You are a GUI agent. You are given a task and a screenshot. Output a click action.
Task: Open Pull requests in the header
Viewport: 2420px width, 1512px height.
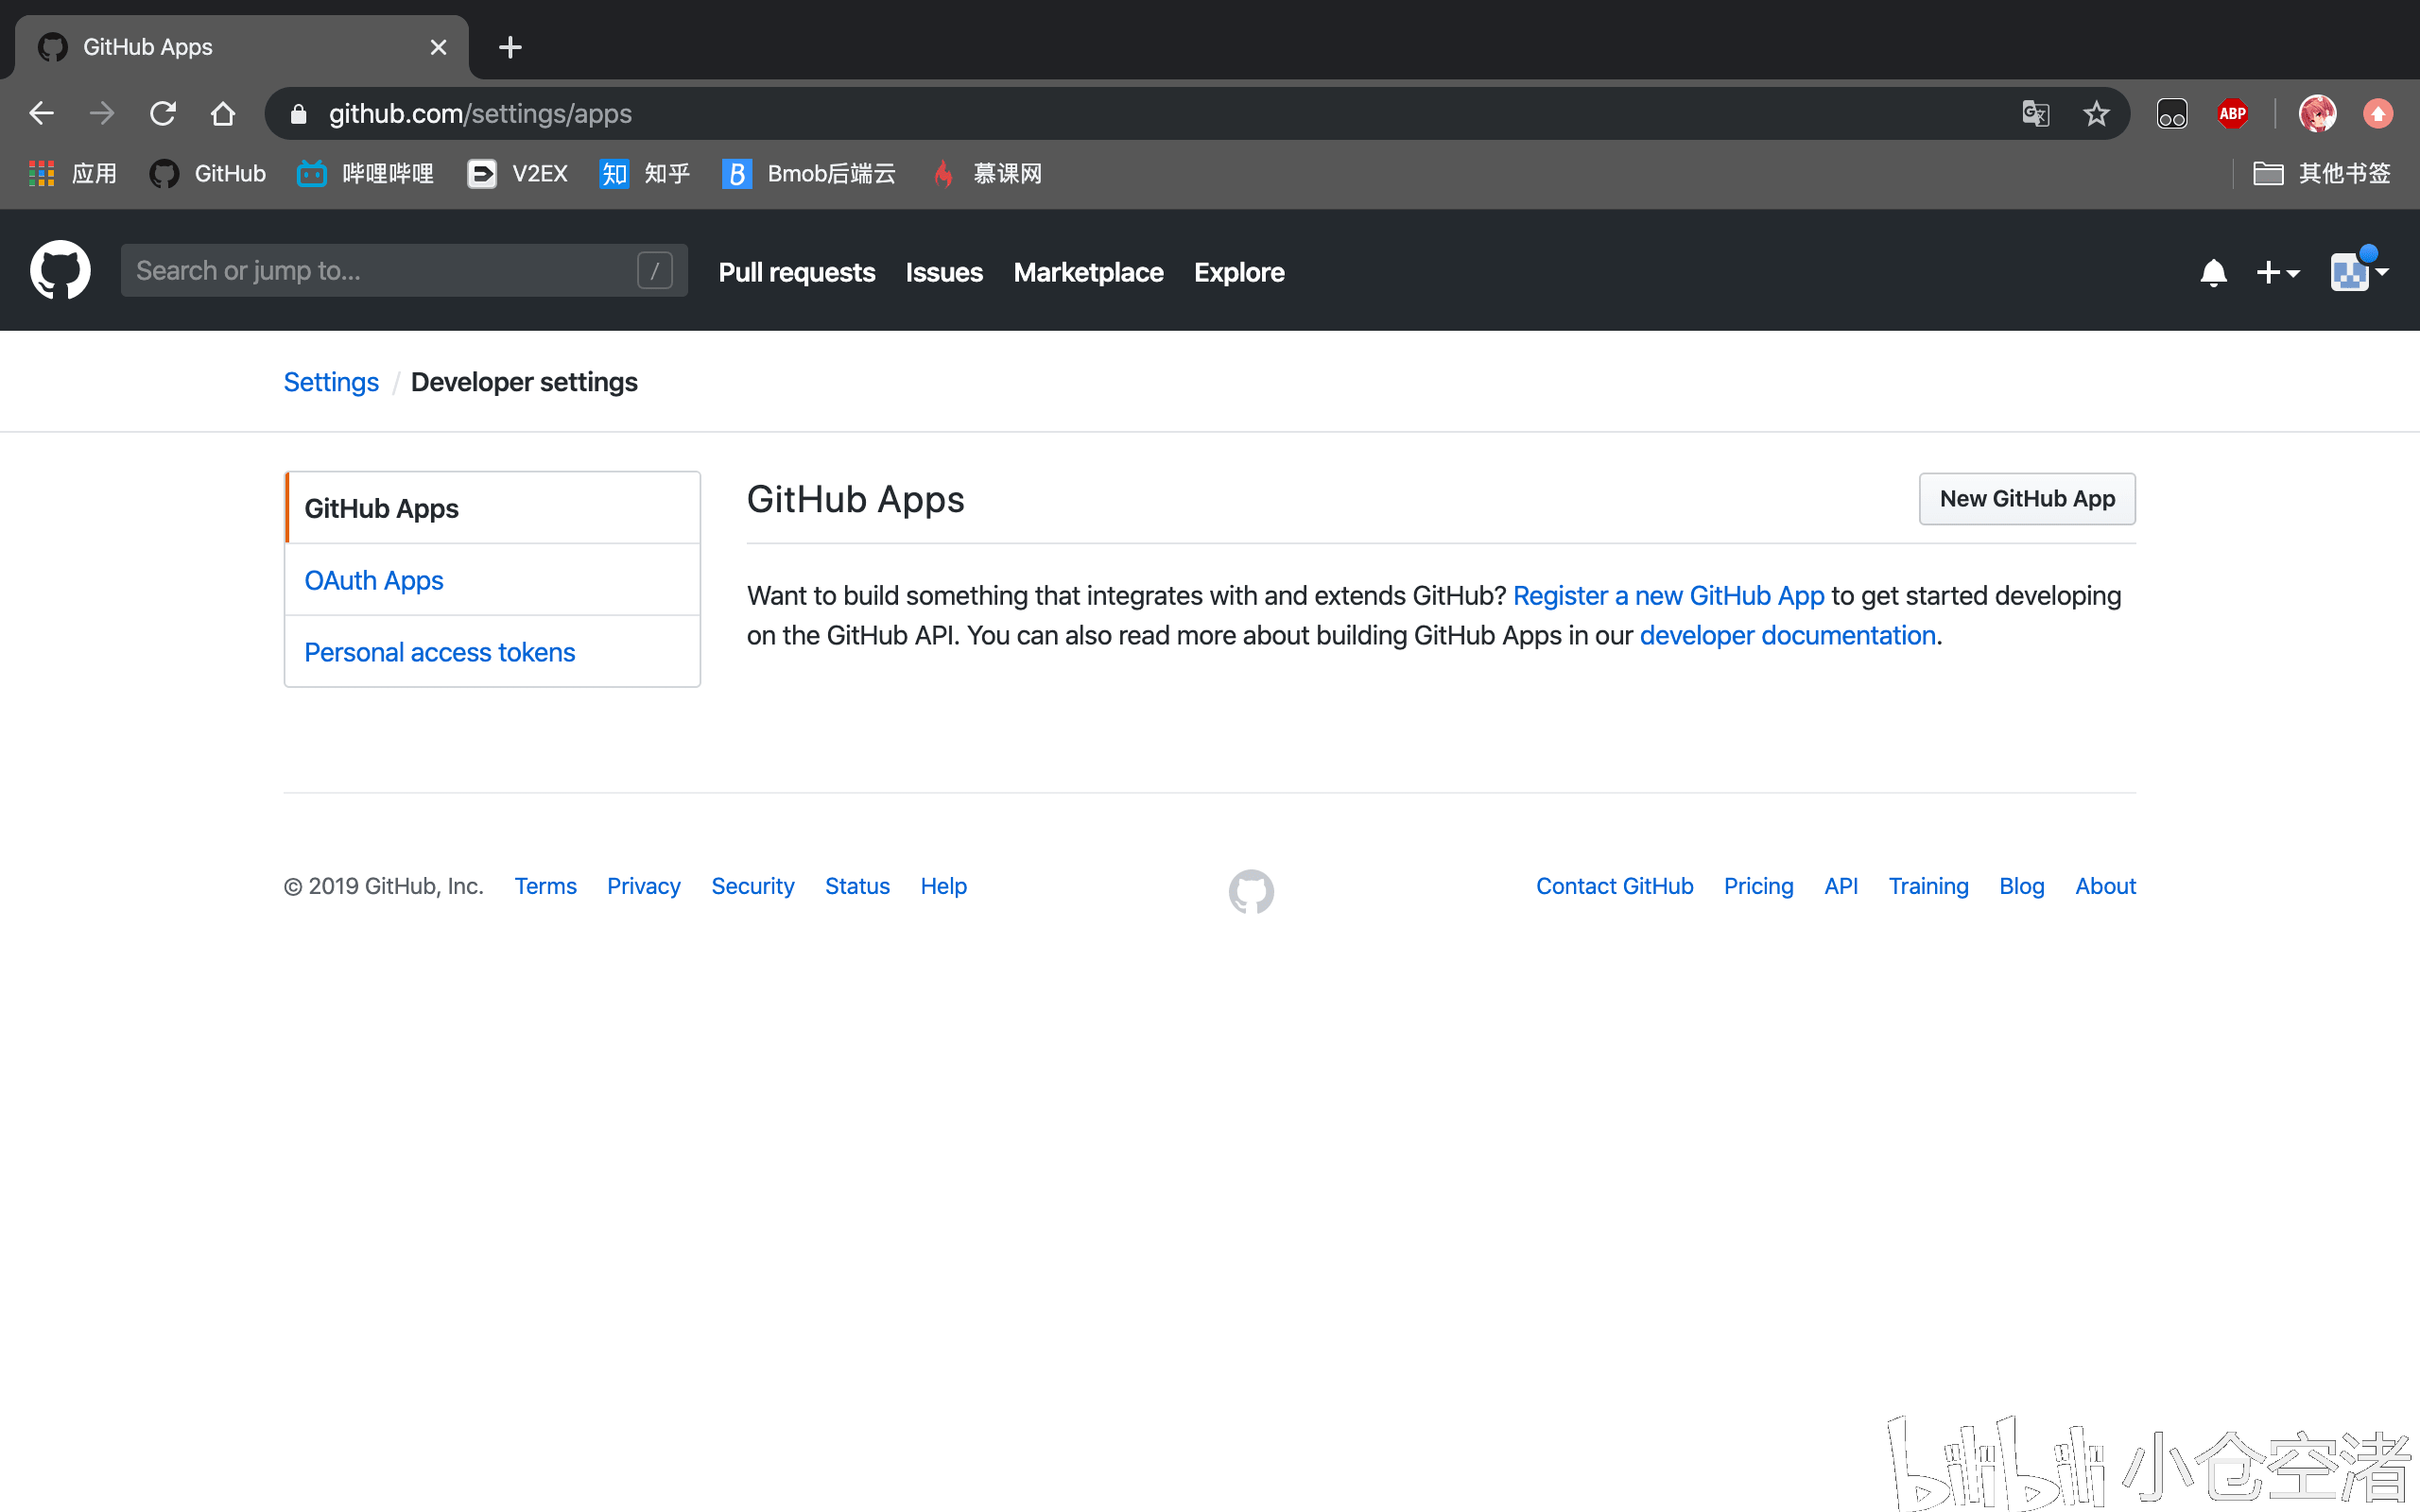[796, 272]
